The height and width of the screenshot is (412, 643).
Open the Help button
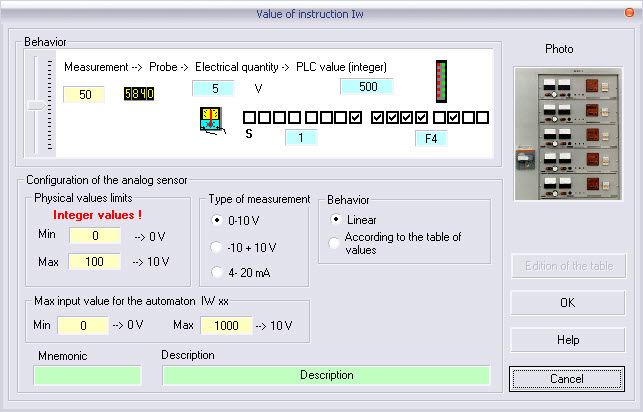tap(568, 340)
